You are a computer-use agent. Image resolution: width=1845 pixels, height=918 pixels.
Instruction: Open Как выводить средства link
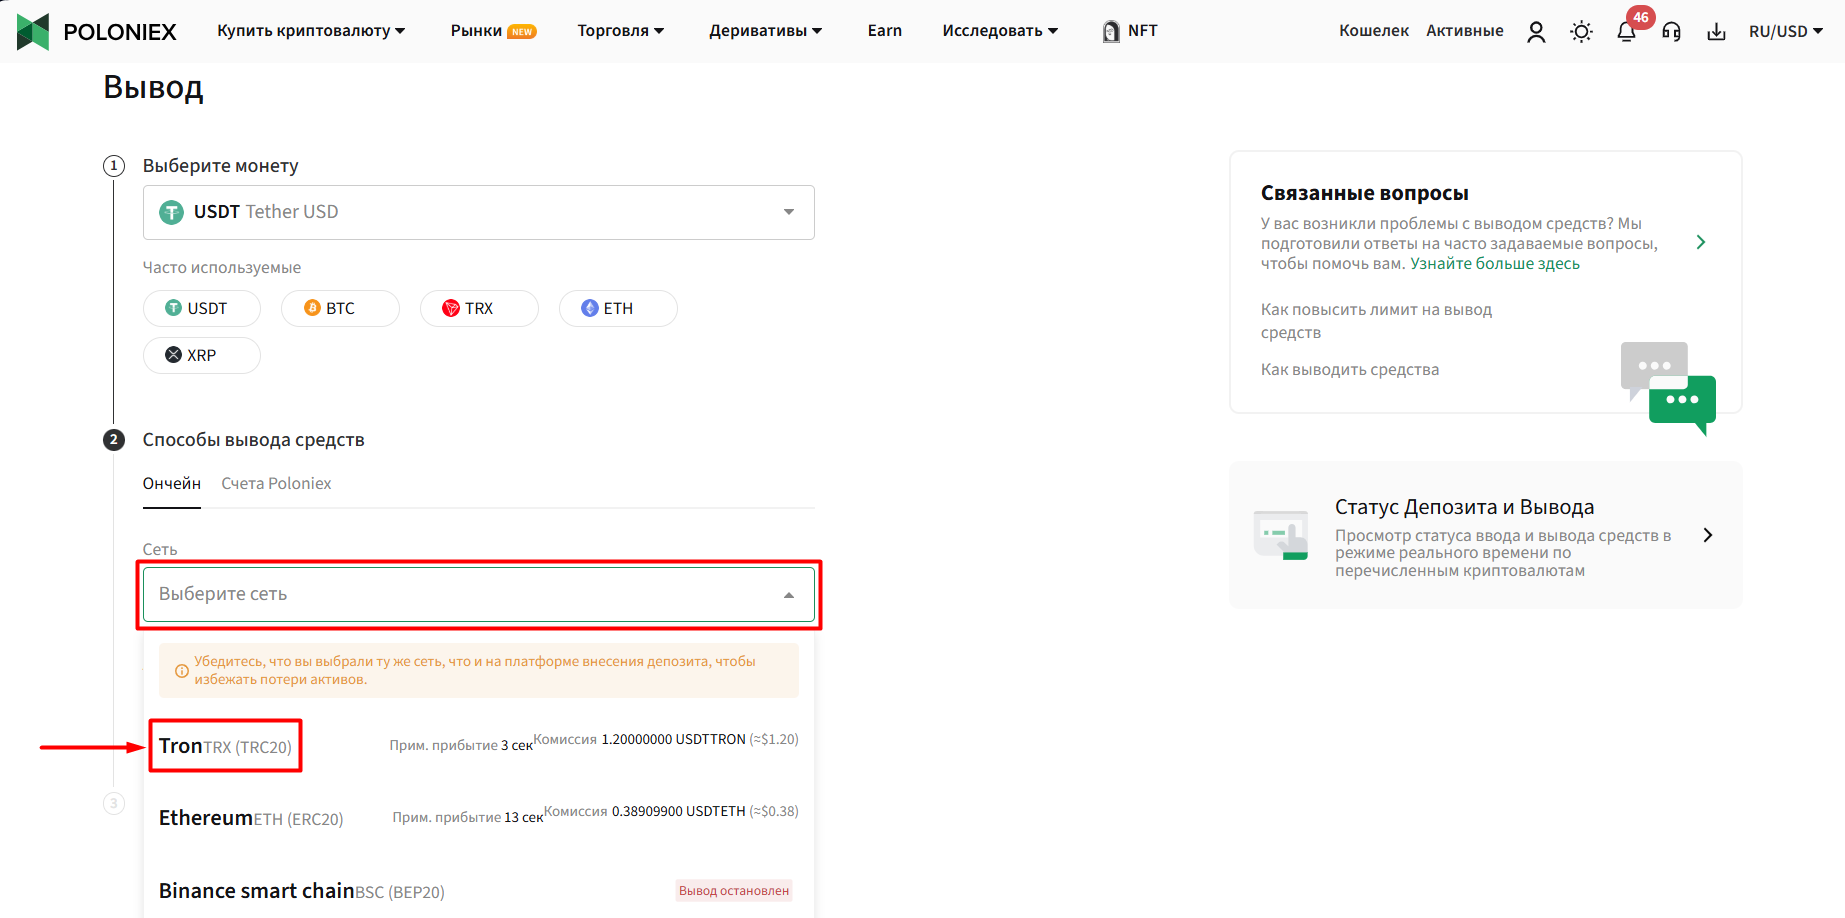pyautogui.click(x=1350, y=370)
